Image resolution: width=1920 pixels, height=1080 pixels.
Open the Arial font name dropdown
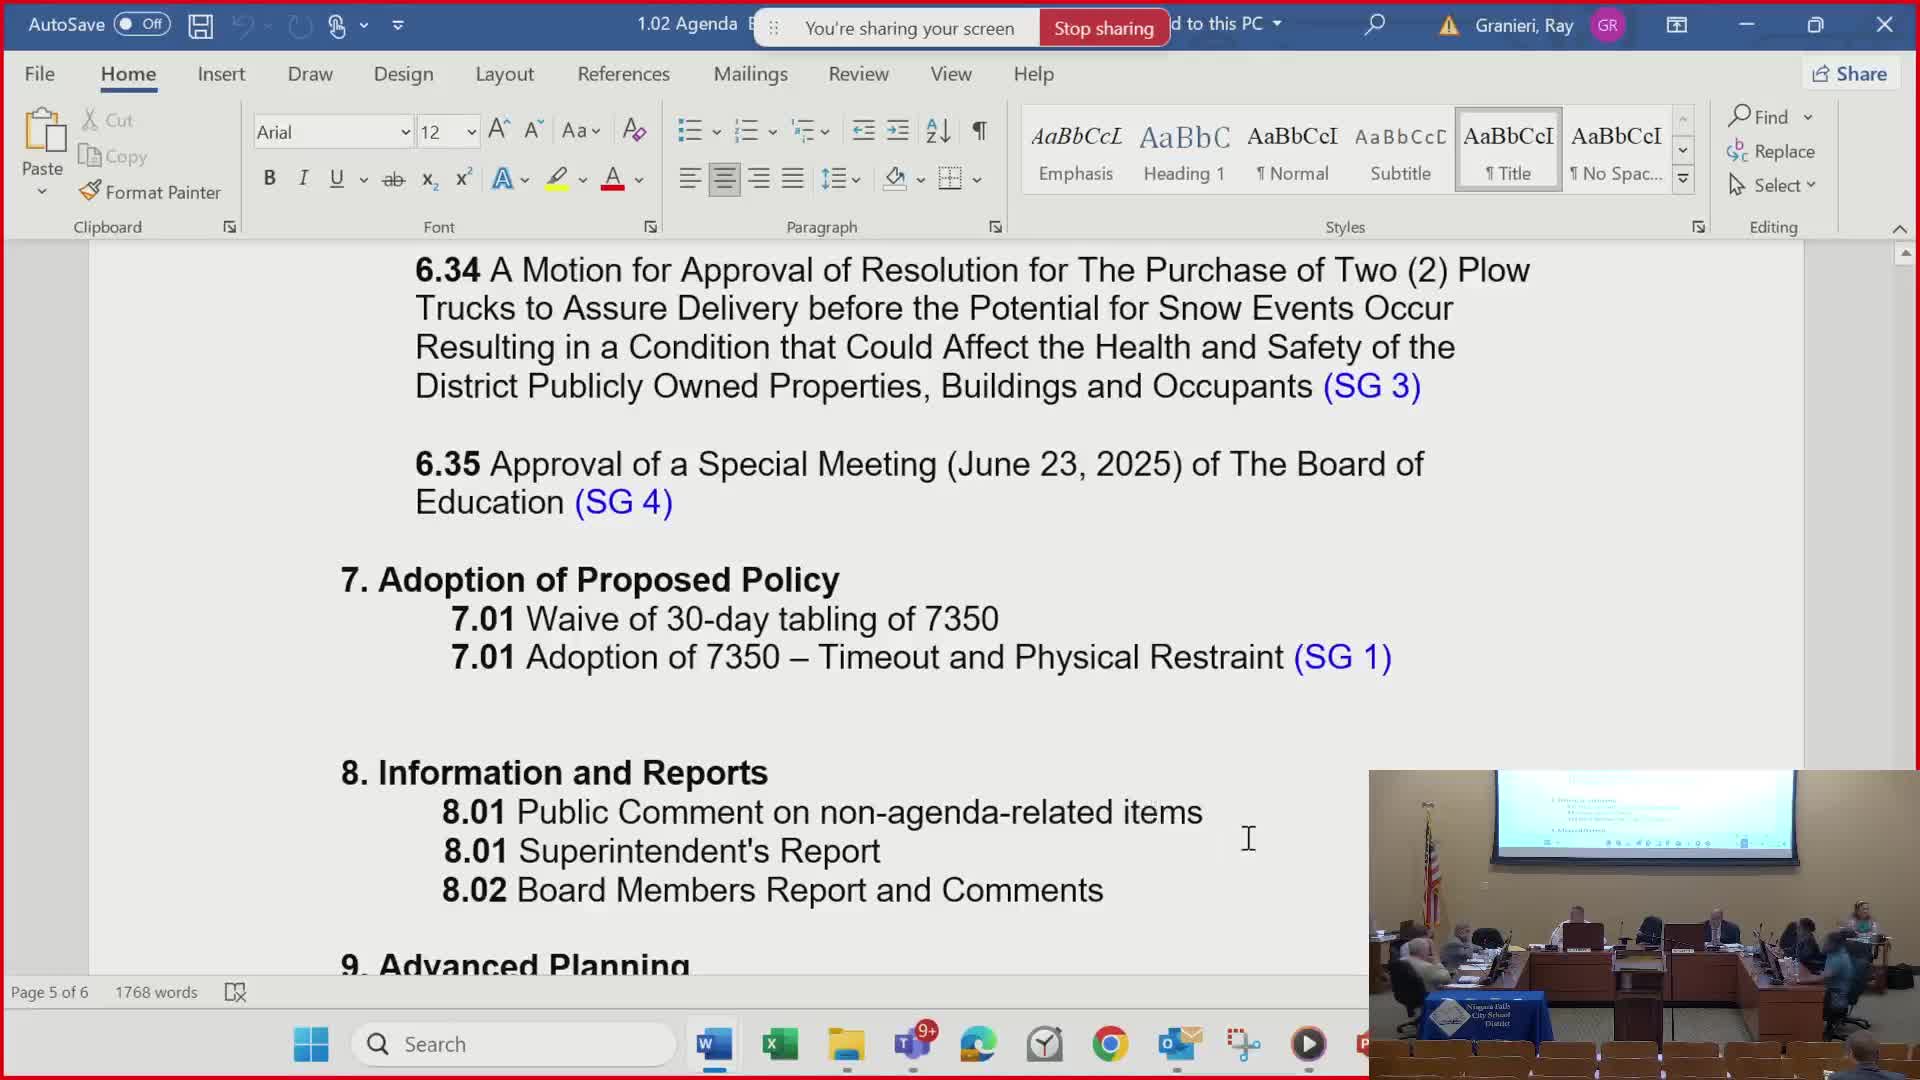click(x=405, y=132)
